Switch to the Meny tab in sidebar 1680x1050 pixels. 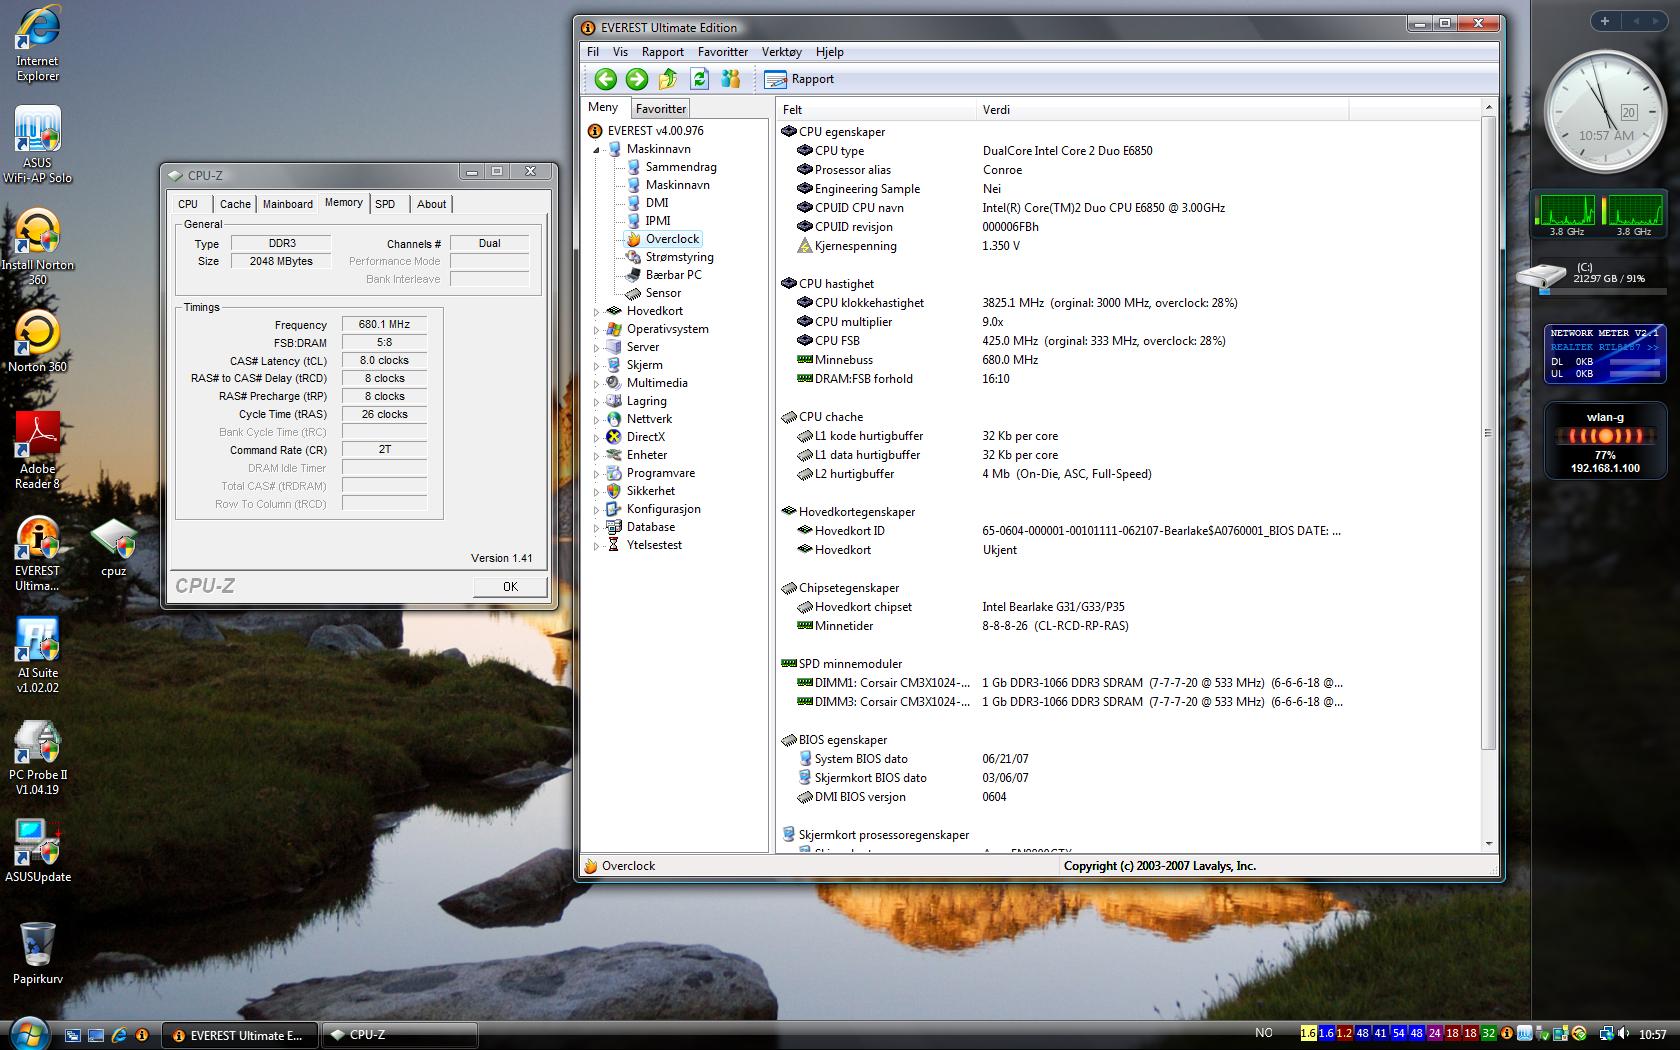tap(603, 107)
